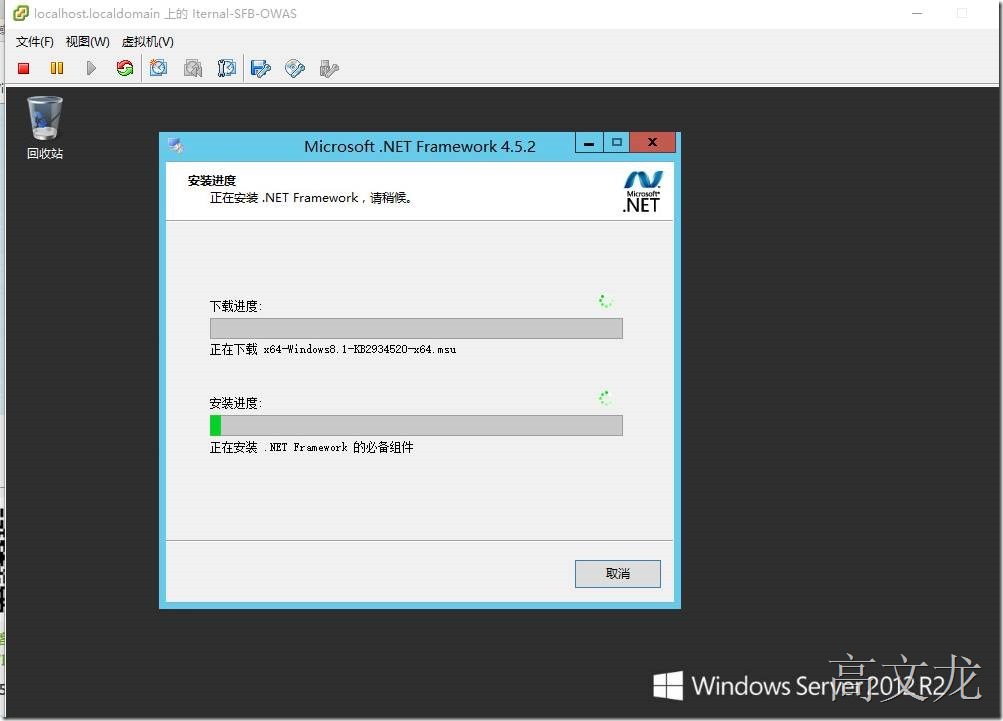Click the 取消 cancel button
The image size is (1003, 721).
[617, 574]
